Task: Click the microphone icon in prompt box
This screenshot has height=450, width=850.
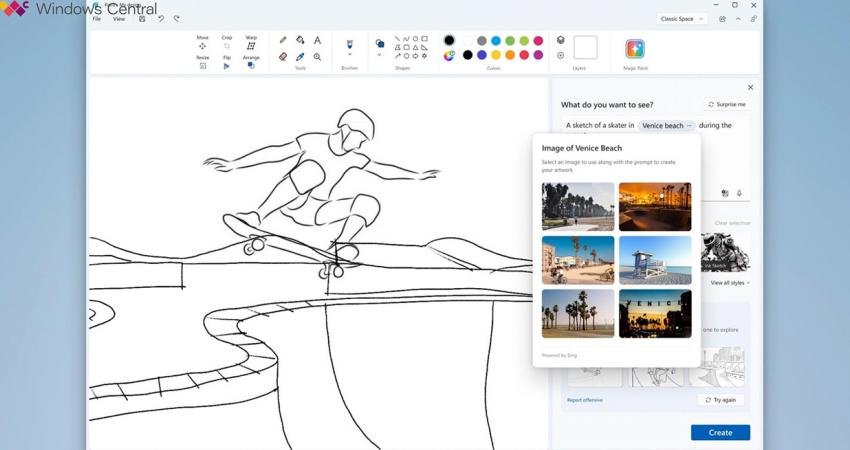Action: click(x=739, y=193)
